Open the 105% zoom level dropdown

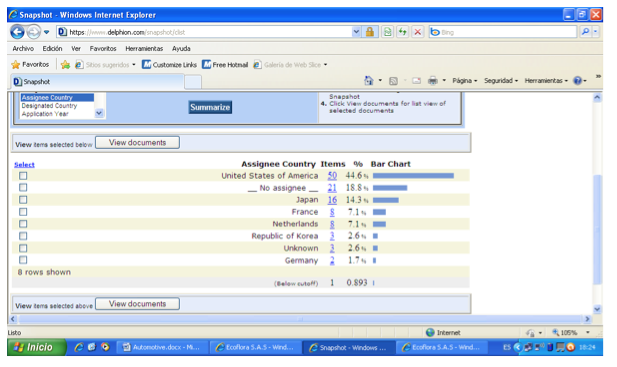(x=587, y=332)
